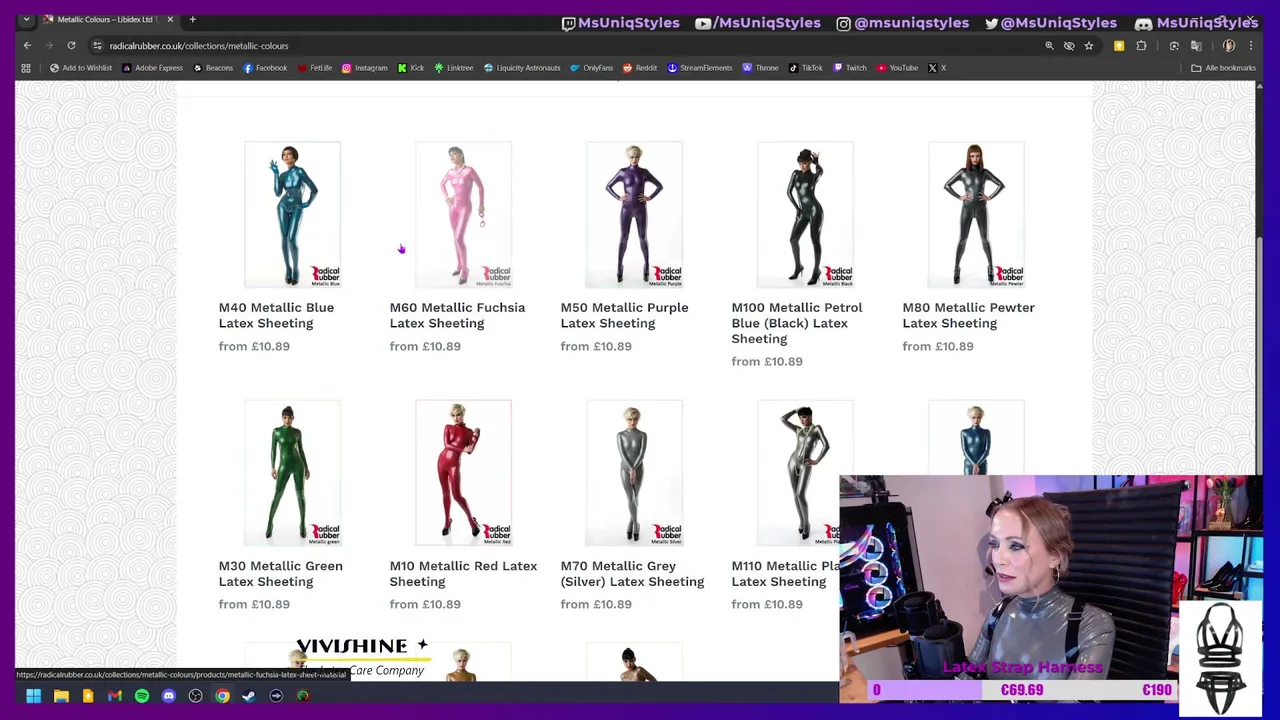
Task: Open Gmail from the taskbar
Action: [115, 696]
